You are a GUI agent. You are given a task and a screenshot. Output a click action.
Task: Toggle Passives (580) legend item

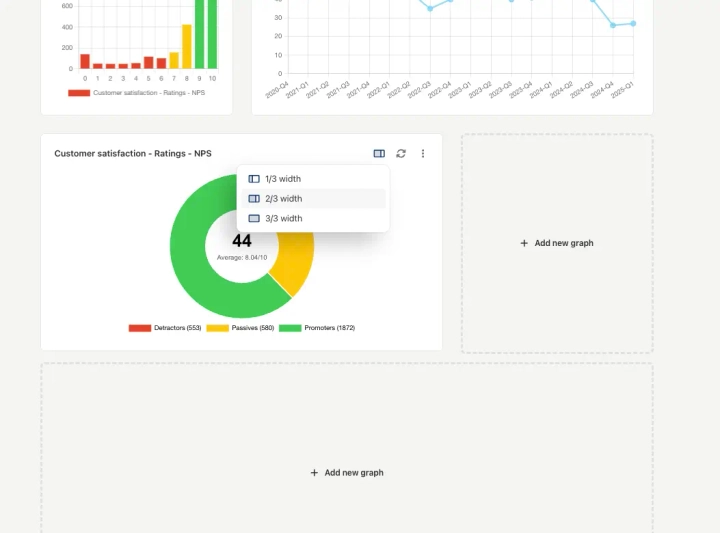(240, 328)
